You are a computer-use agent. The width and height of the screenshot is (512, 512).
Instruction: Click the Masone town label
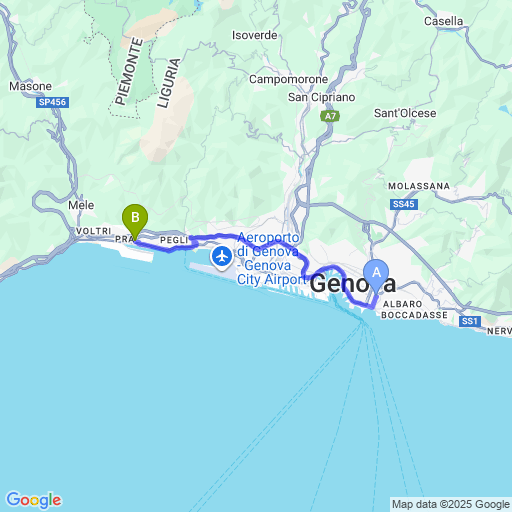click(30, 86)
